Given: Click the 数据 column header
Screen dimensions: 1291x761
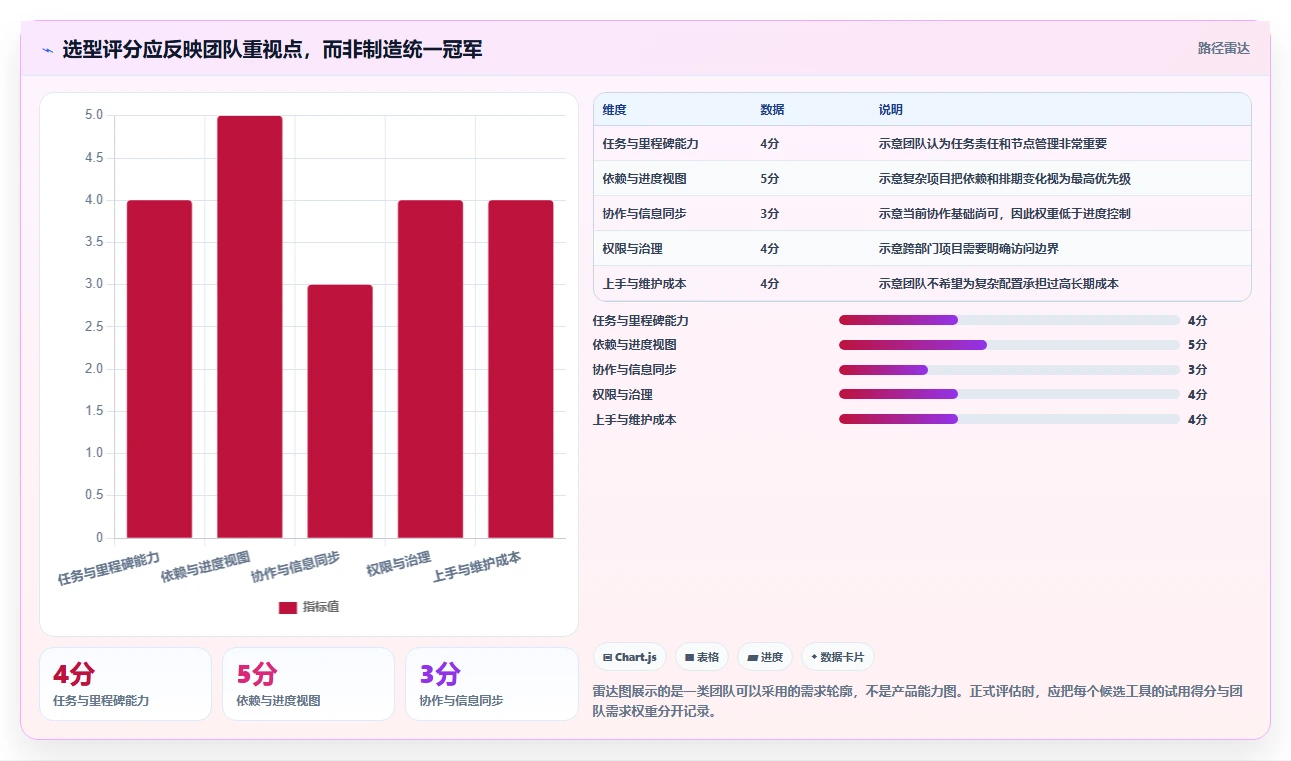Looking at the screenshot, I should [772, 110].
